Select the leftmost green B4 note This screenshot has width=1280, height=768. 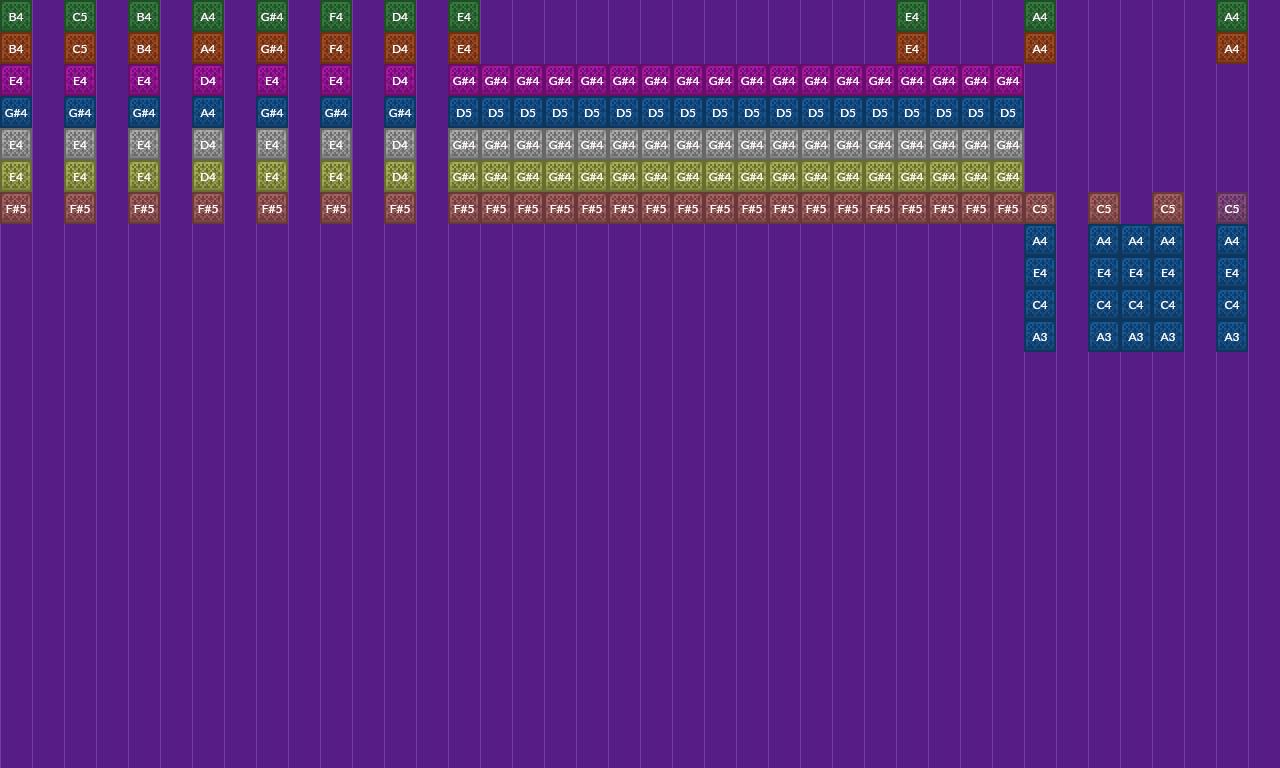[16, 16]
